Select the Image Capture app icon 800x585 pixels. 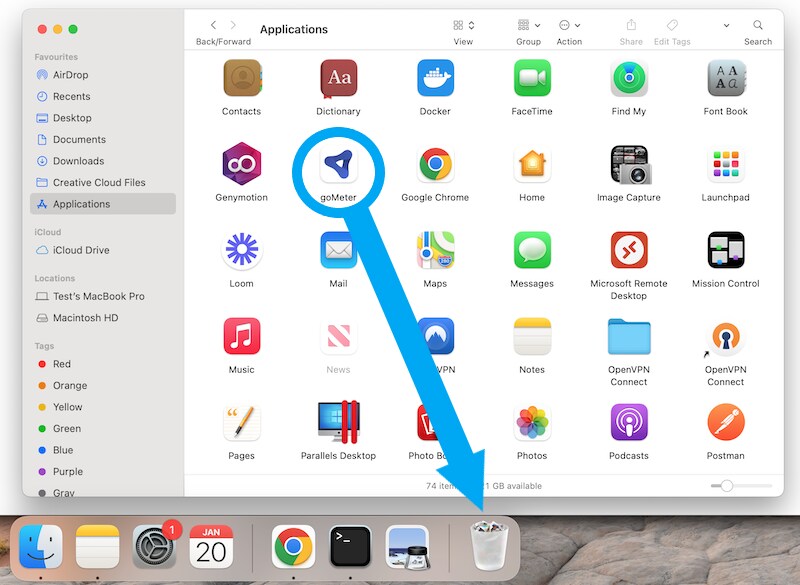point(631,164)
